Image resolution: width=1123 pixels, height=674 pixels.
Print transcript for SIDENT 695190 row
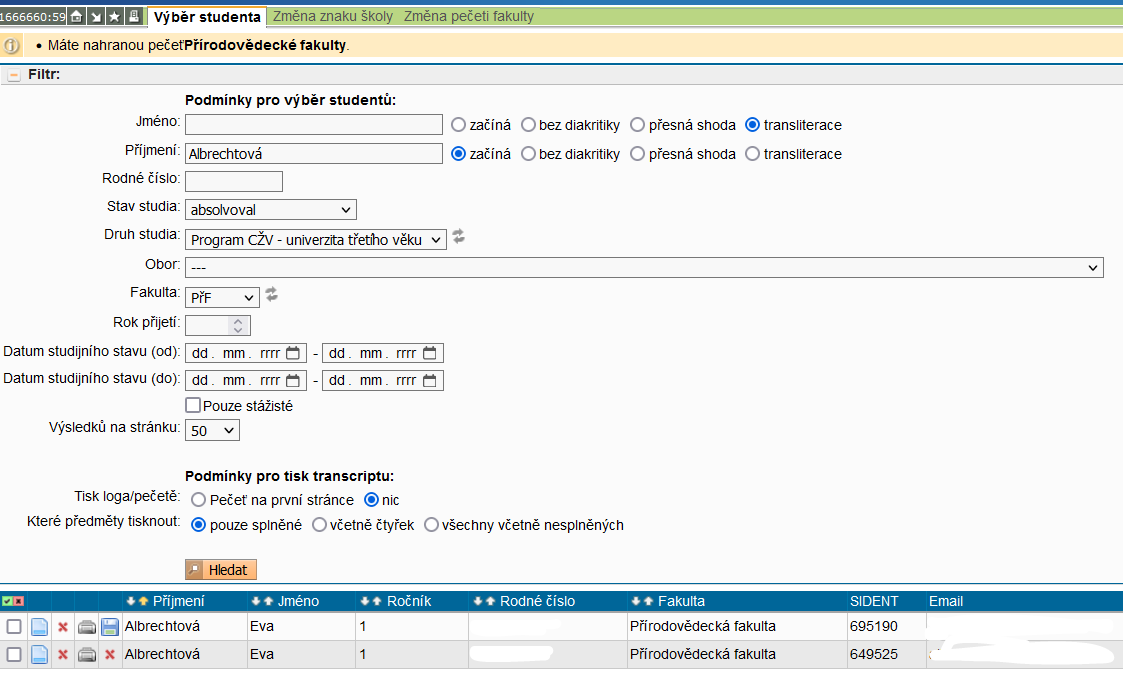[x=87, y=627]
